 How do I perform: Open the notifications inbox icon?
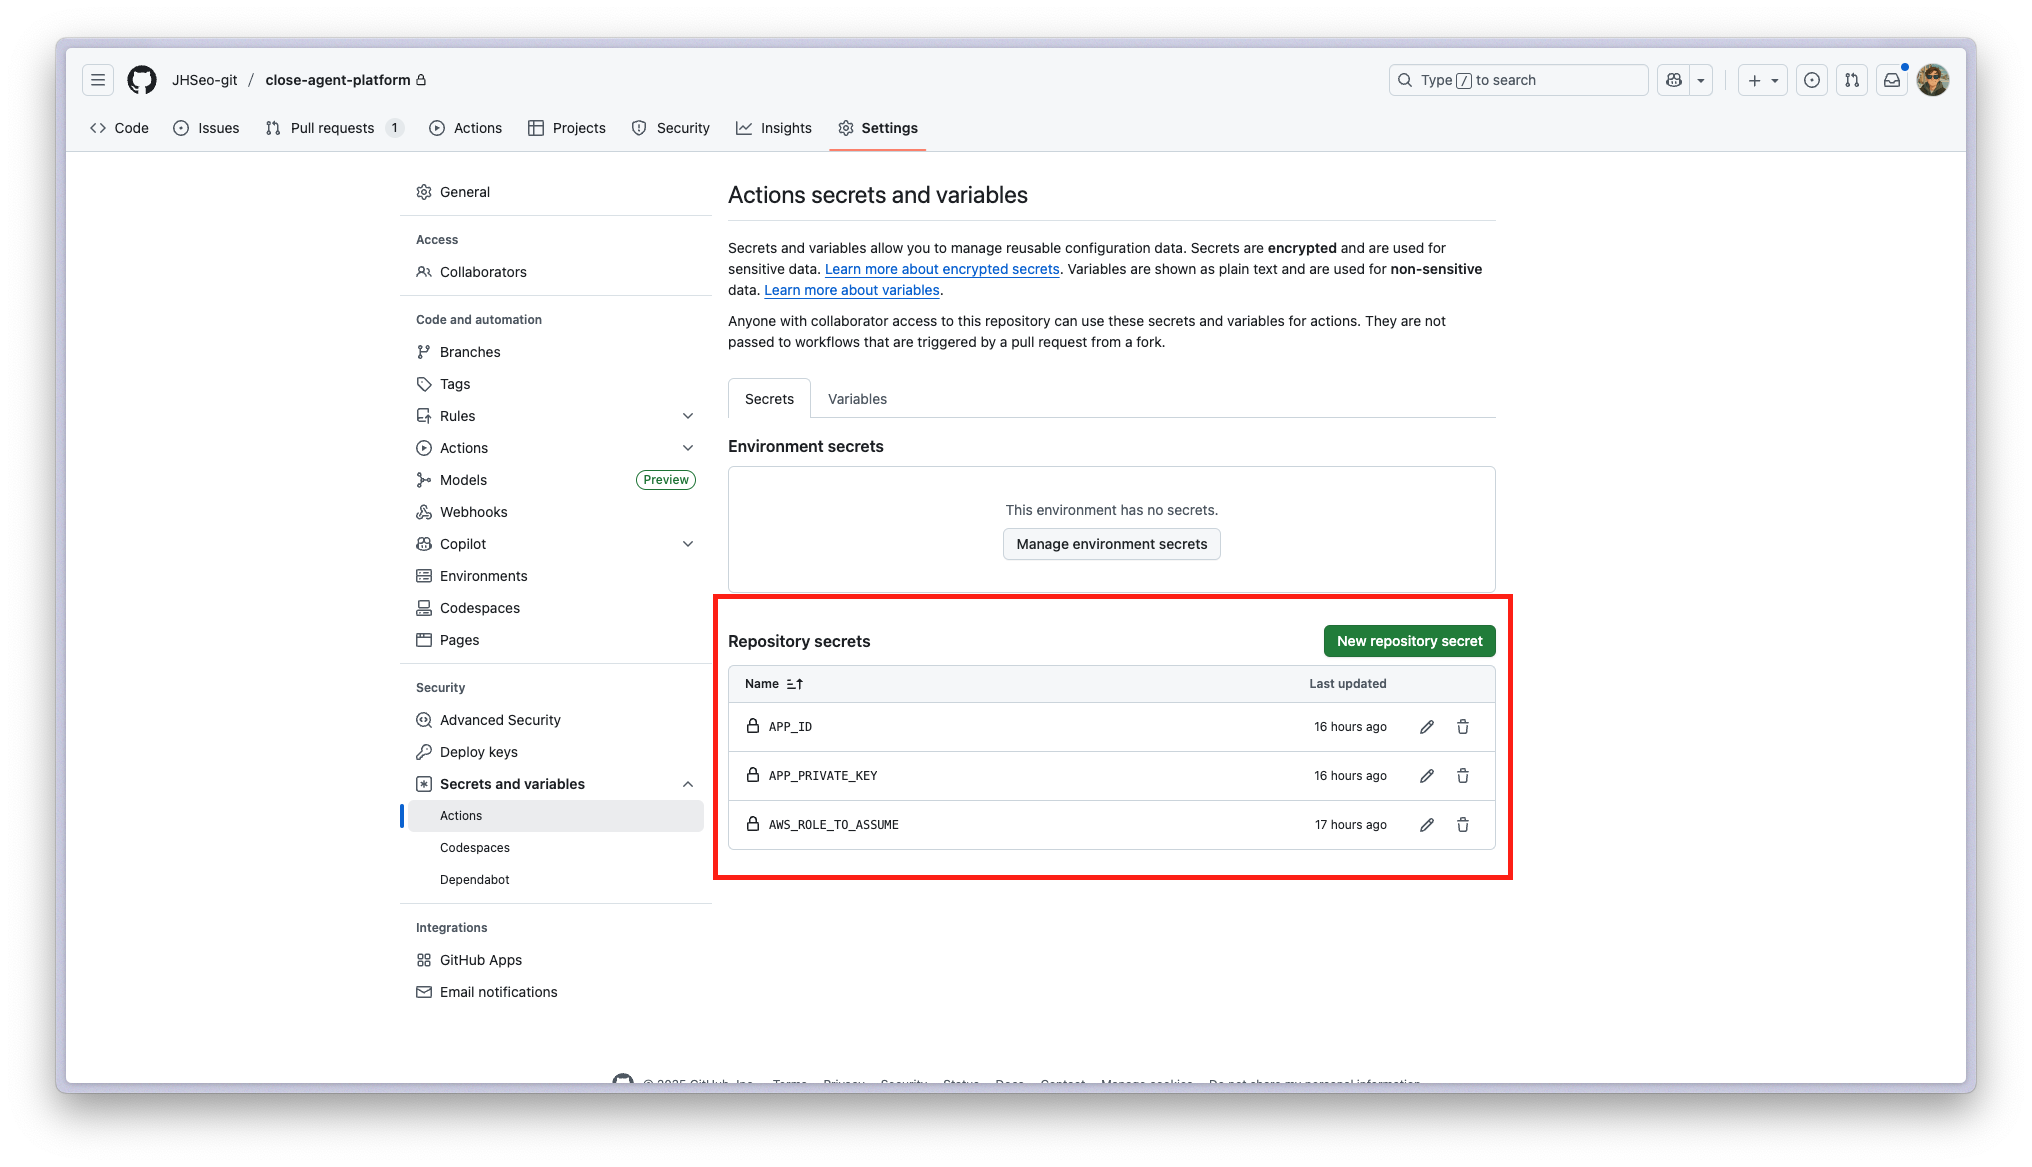point(1892,80)
